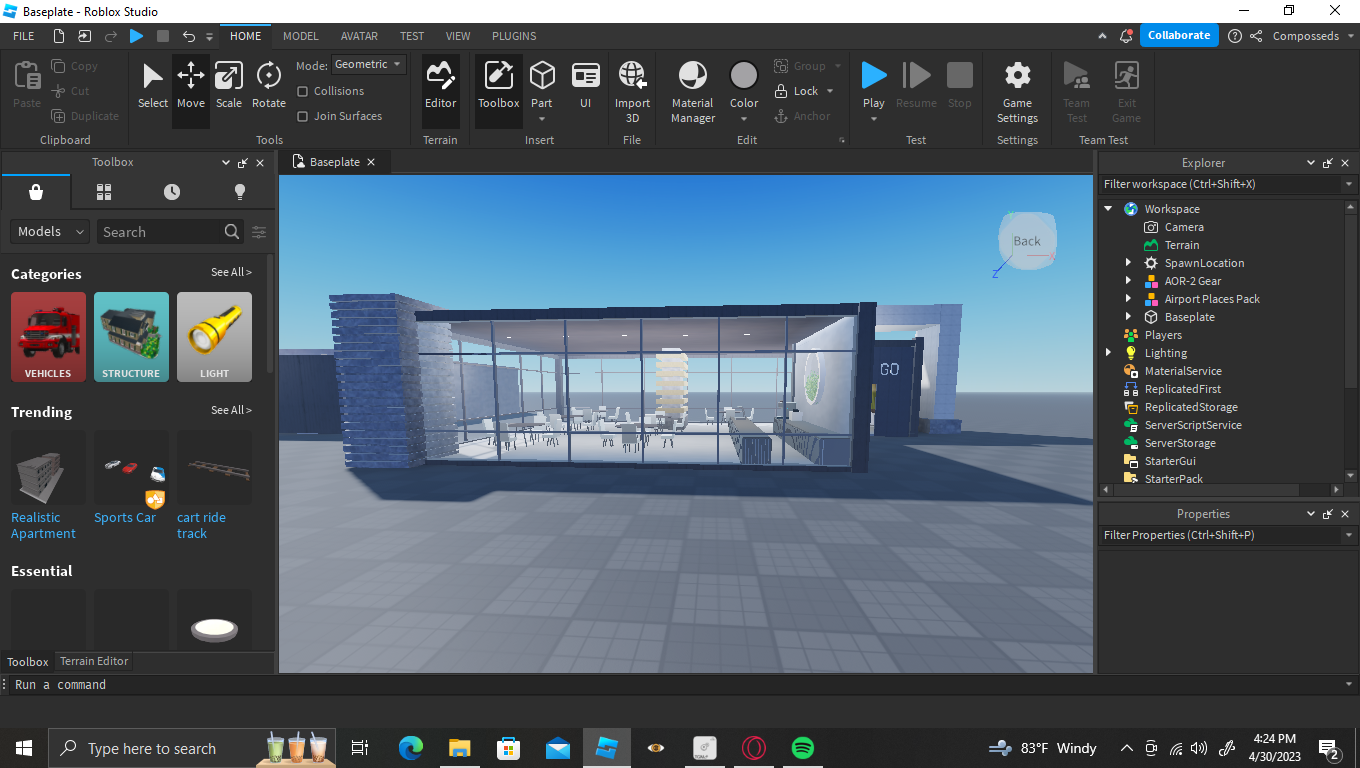Enable the Collisions checkbox
The height and width of the screenshot is (768, 1360).
click(x=303, y=91)
